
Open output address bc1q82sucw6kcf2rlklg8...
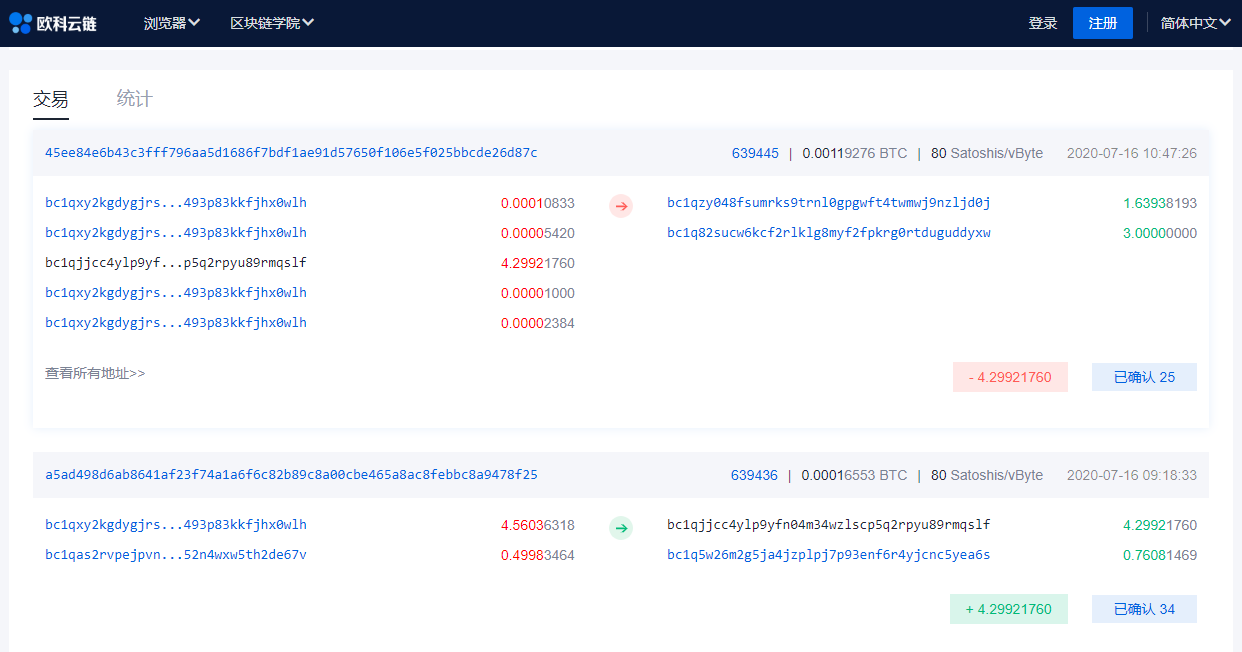(x=829, y=233)
